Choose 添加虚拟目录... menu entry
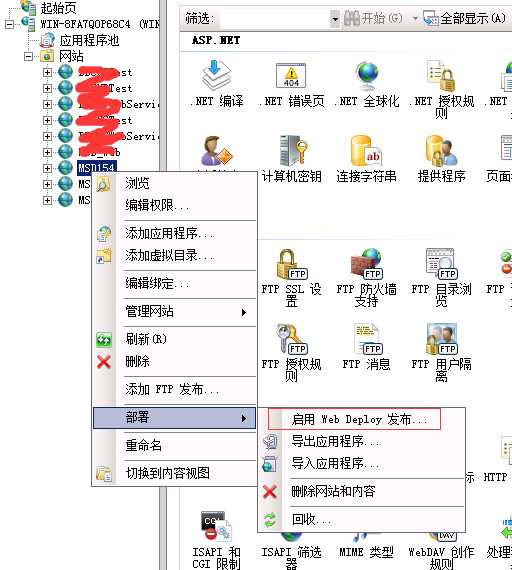The height and width of the screenshot is (570, 512). (175, 256)
